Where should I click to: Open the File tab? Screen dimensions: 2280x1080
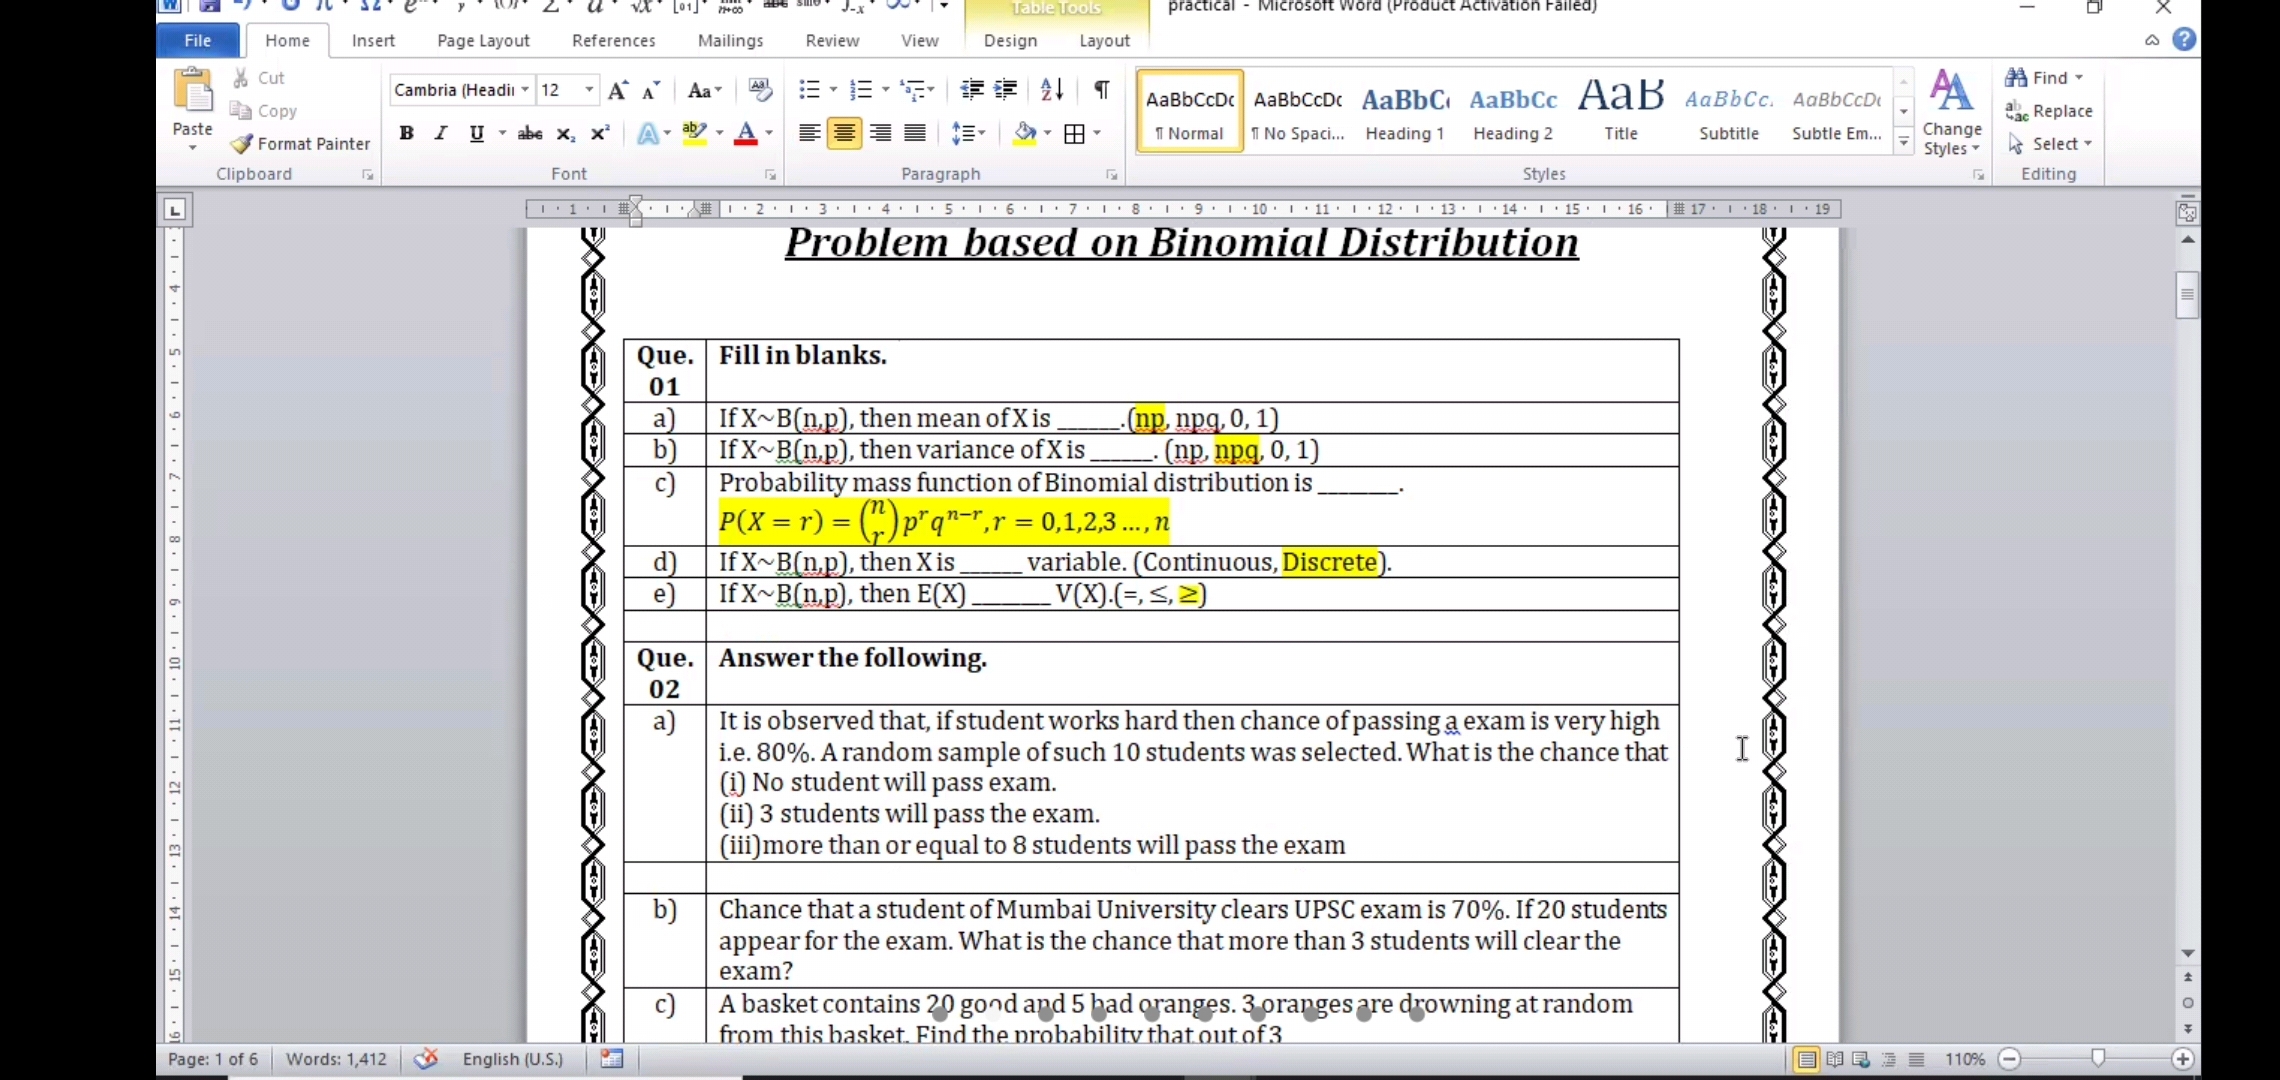(198, 40)
